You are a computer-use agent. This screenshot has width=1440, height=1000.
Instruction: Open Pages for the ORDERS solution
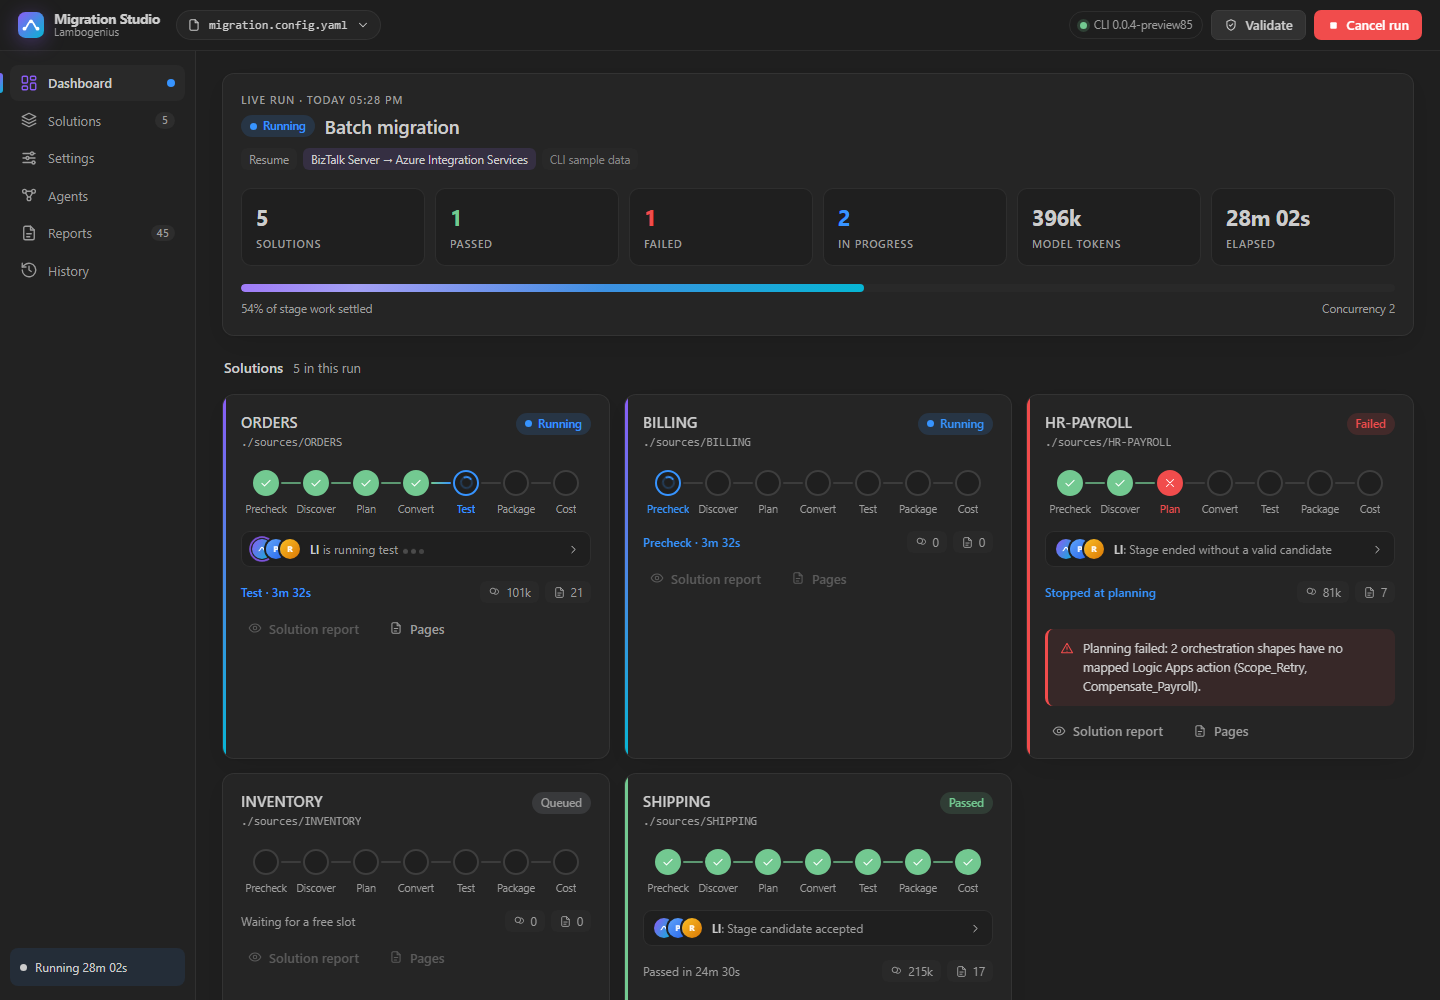coord(417,629)
